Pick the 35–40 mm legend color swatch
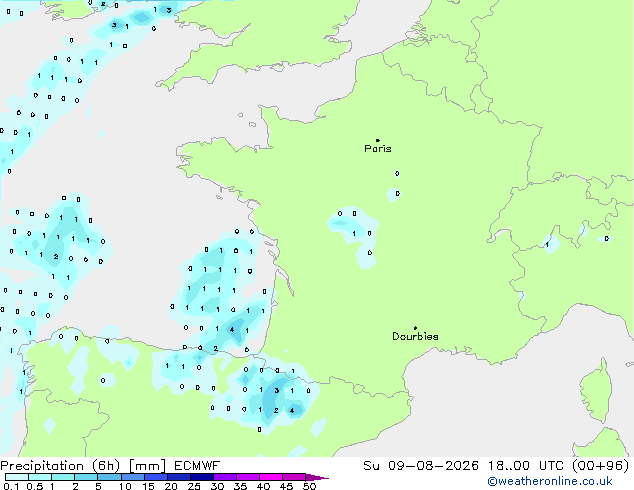The height and width of the screenshot is (490, 634). coord(248,477)
